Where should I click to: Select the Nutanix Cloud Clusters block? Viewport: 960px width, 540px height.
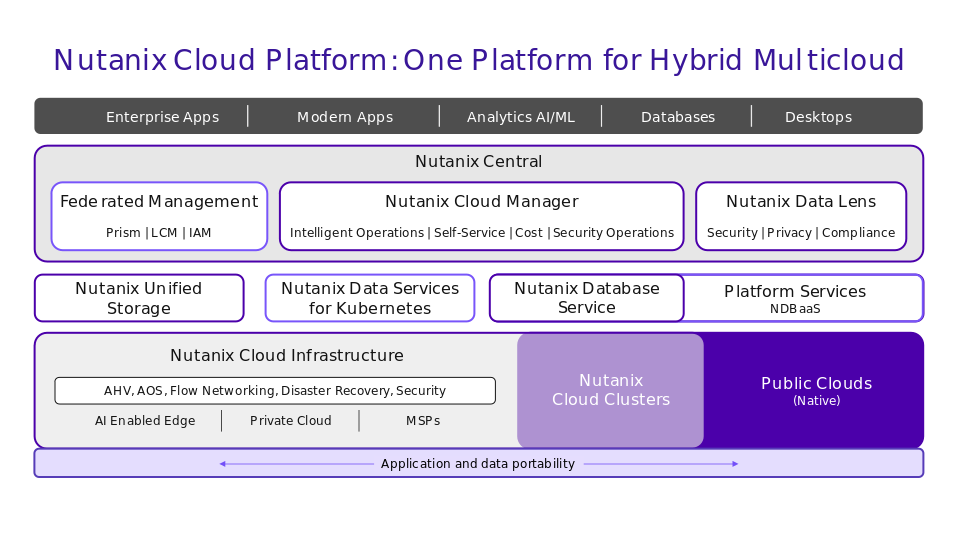click(x=610, y=390)
